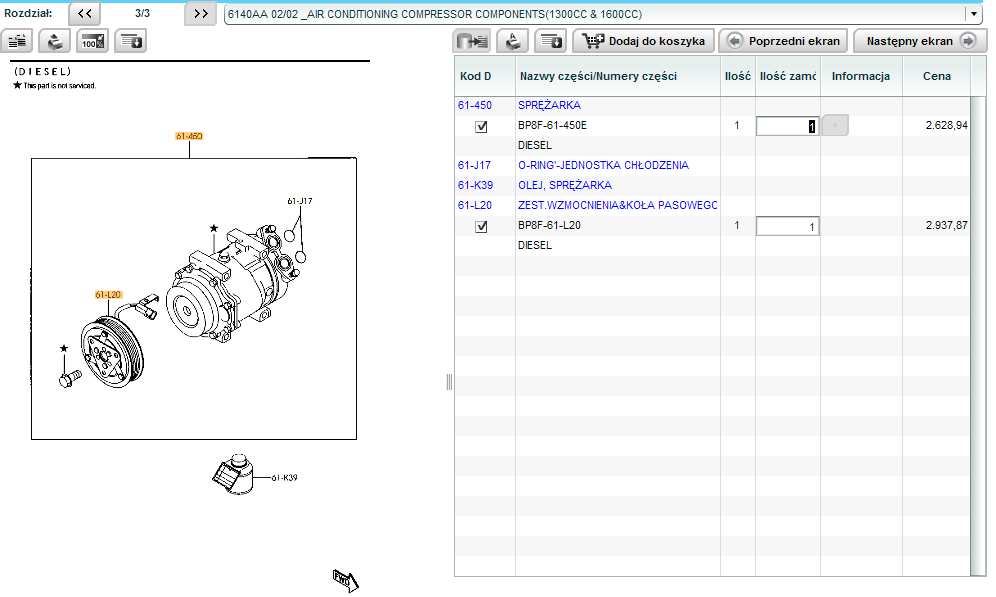Click the left panel list download icon
The width and height of the screenshot is (996, 597).
(132, 41)
